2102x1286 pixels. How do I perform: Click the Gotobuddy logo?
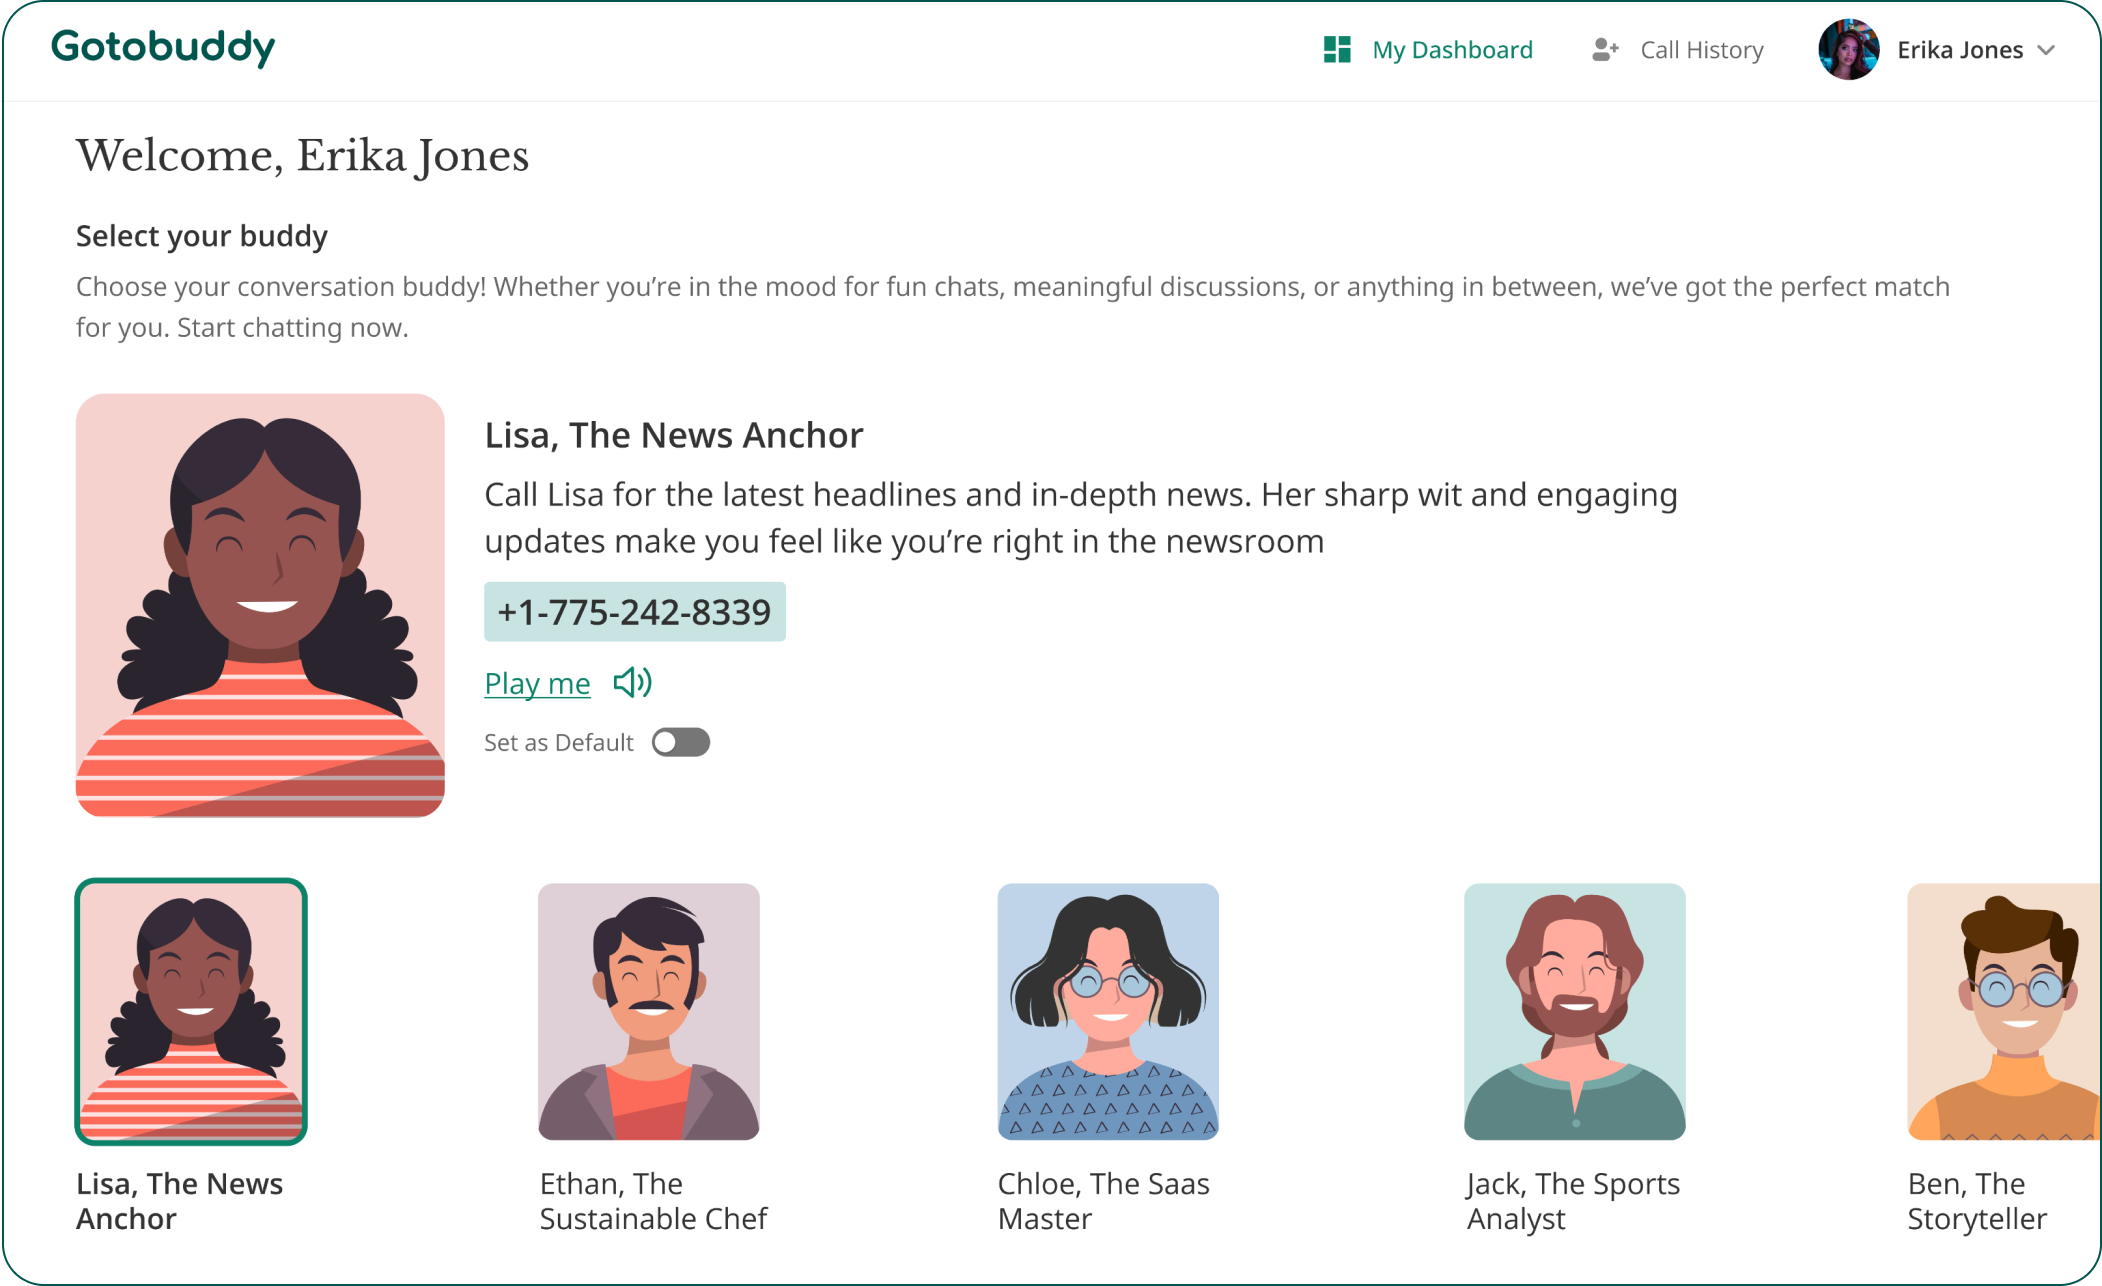(x=163, y=47)
